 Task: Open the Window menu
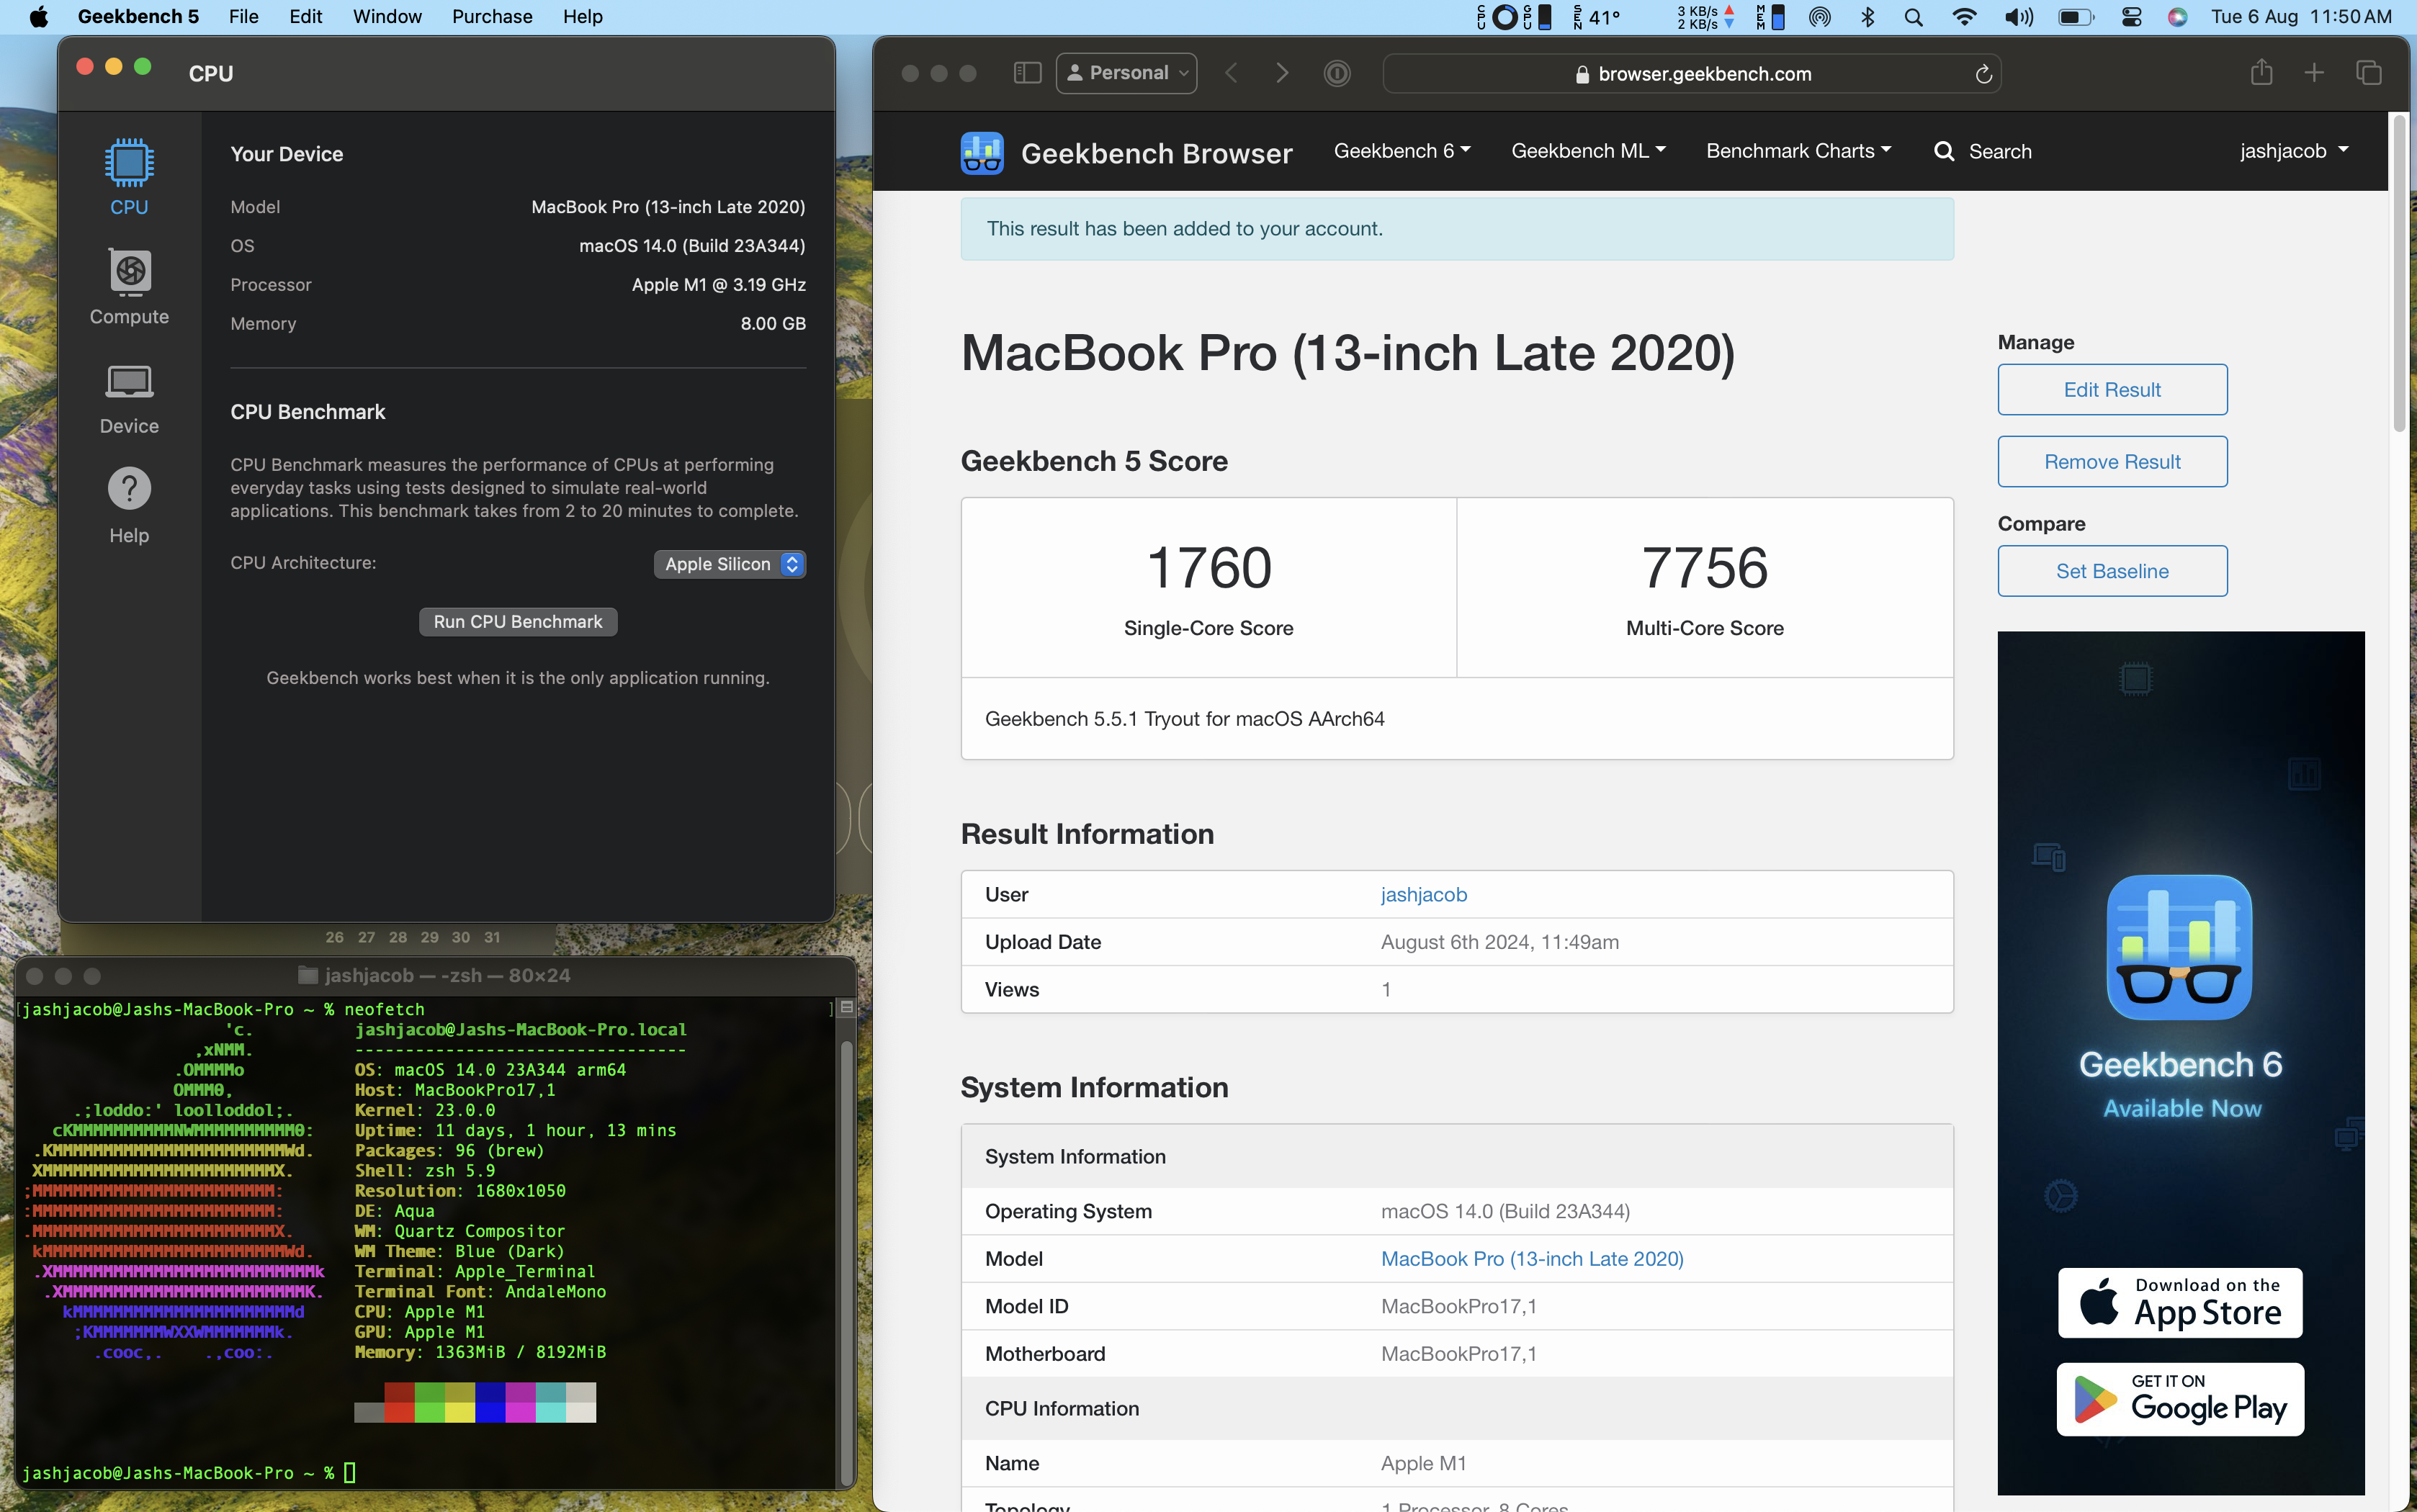[x=387, y=17]
